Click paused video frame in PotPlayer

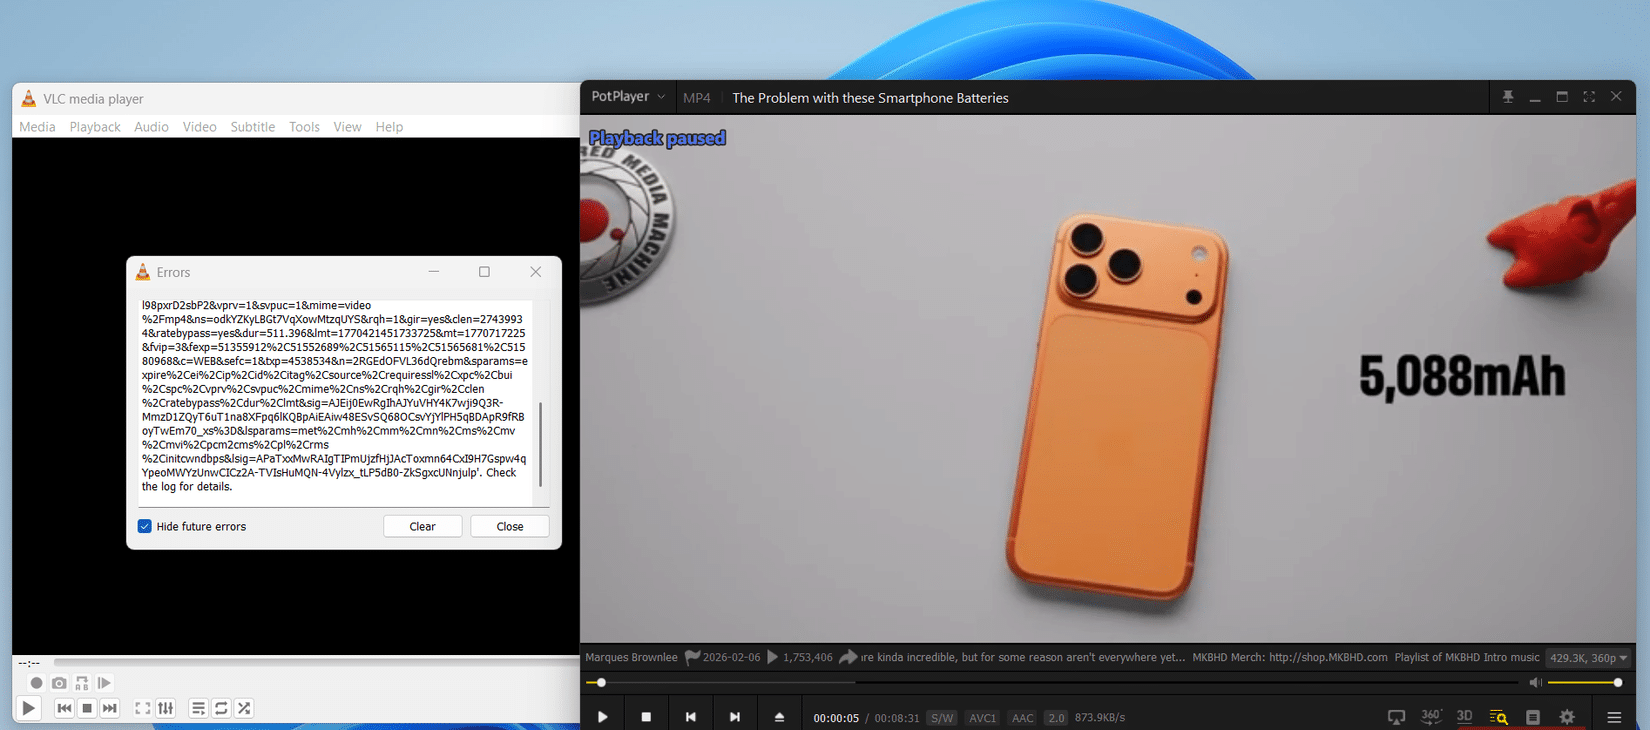[x=1108, y=380]
